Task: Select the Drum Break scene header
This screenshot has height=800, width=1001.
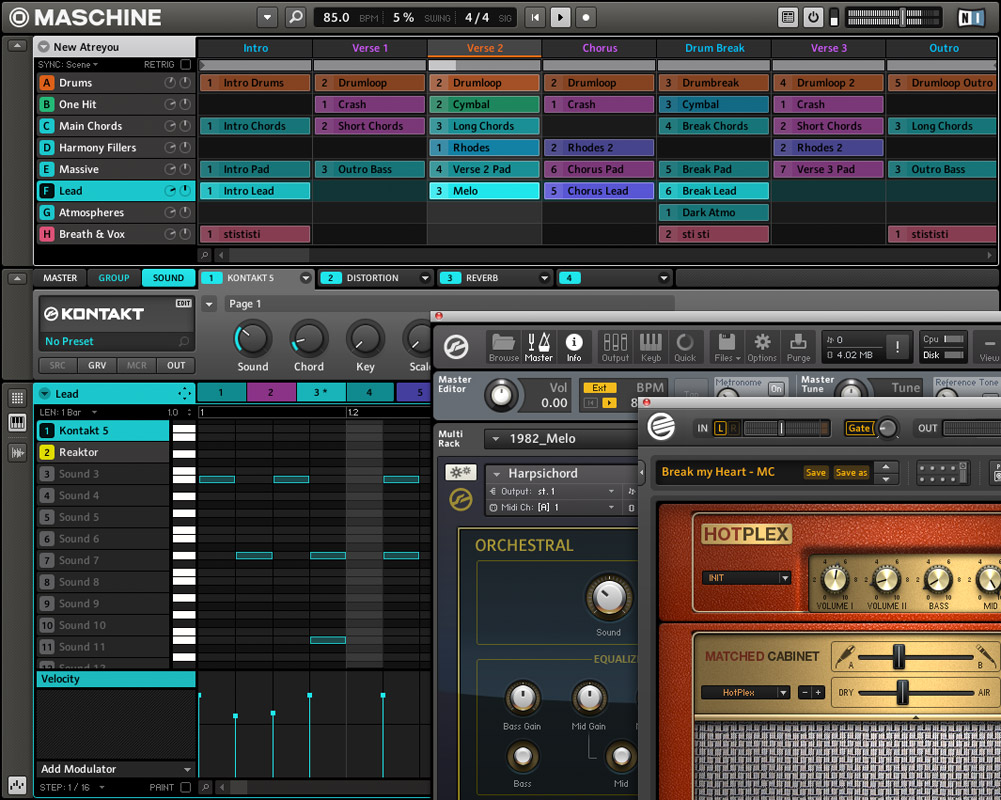Action: pos(714,48)
